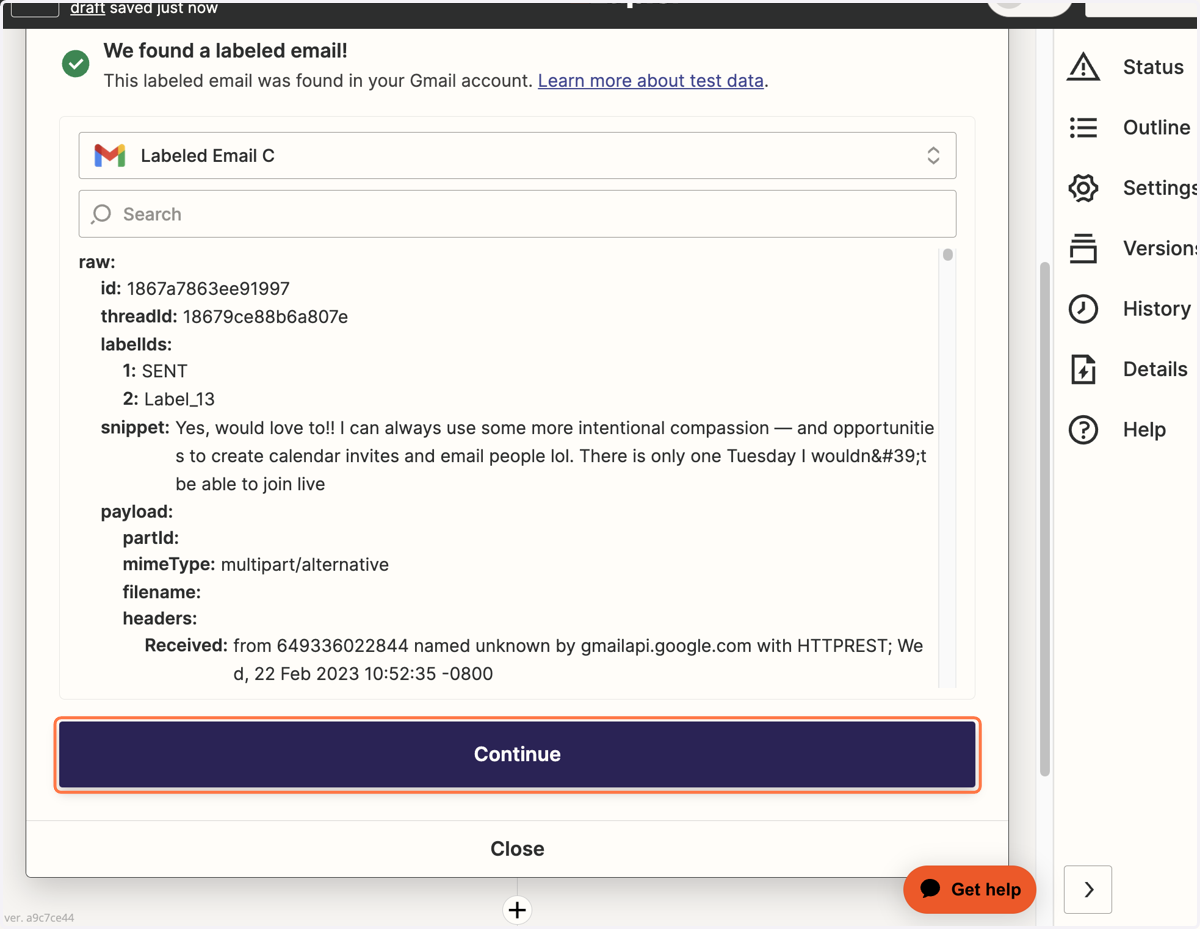Click the raw field label
1200x929 pixels.
tap(97, 262)
